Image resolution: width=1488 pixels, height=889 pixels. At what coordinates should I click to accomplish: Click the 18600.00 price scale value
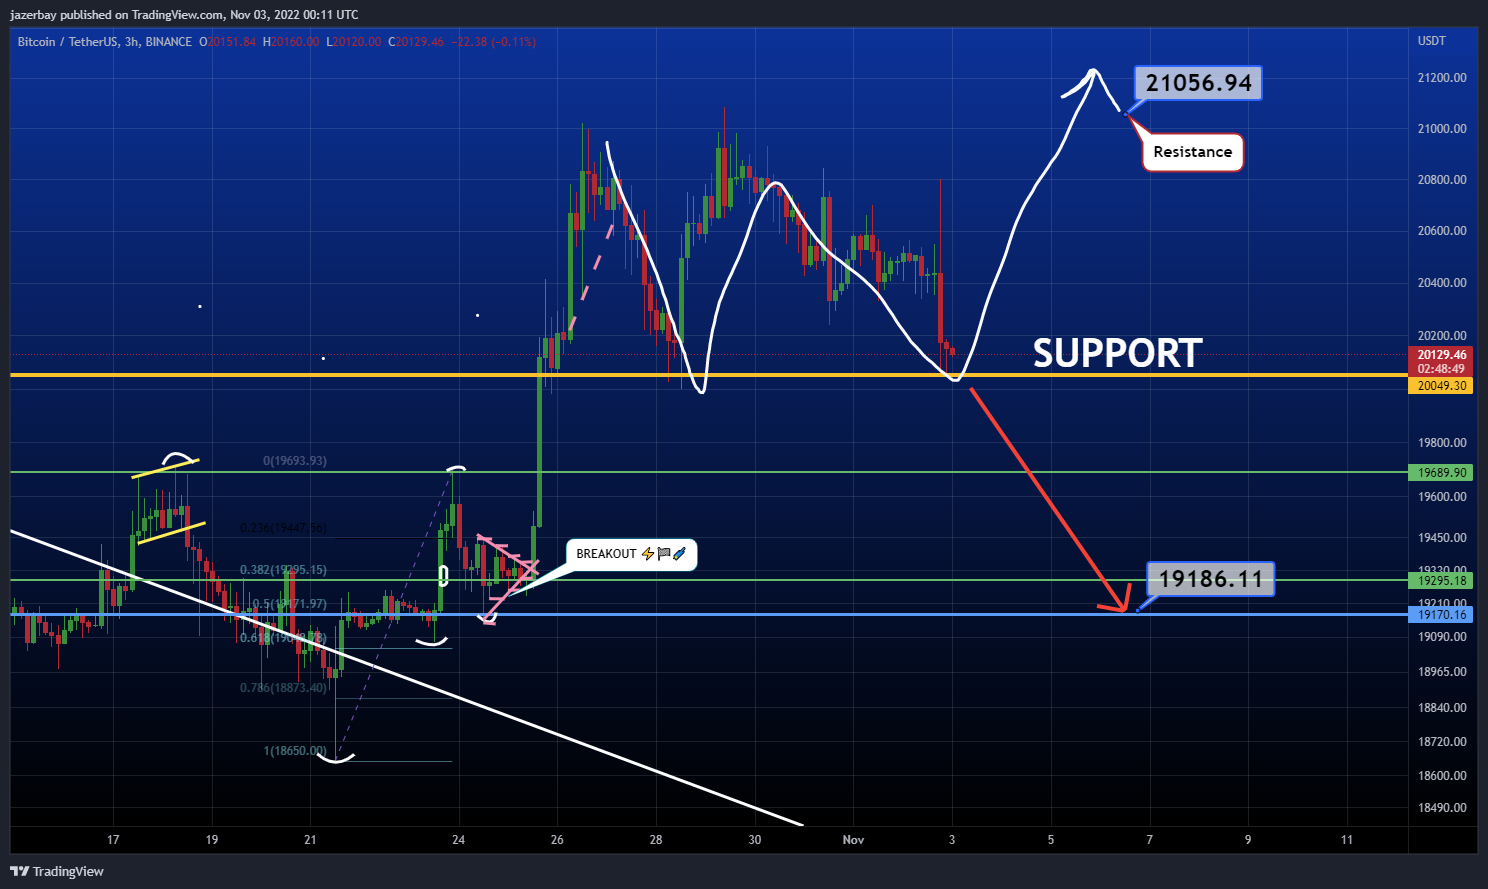point(1442,776)
